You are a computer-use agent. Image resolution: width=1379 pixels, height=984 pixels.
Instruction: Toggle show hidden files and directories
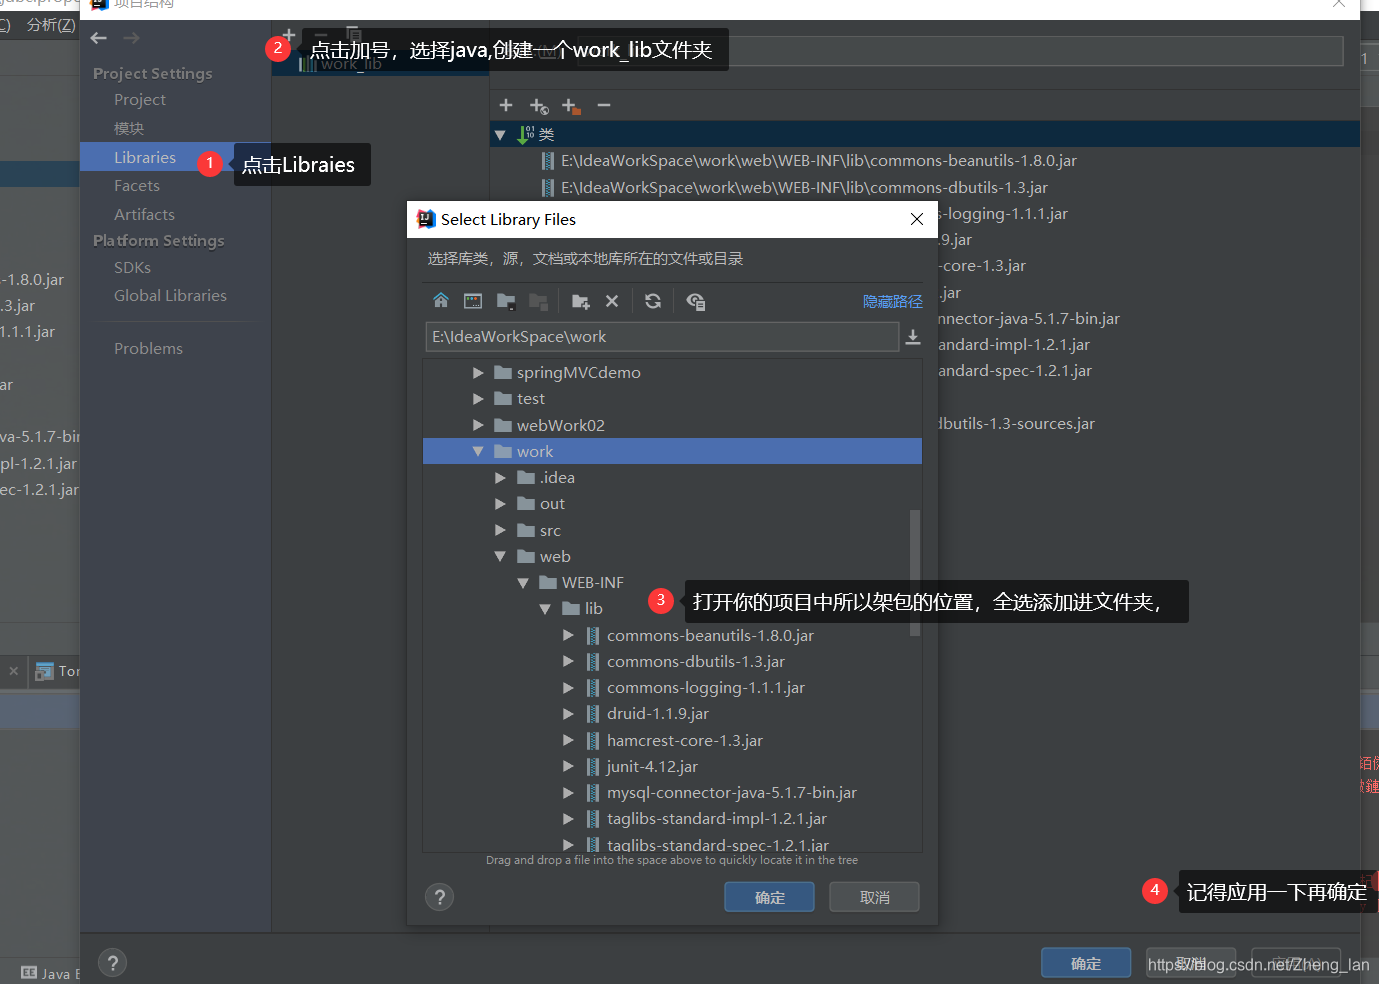coord(696,301)
